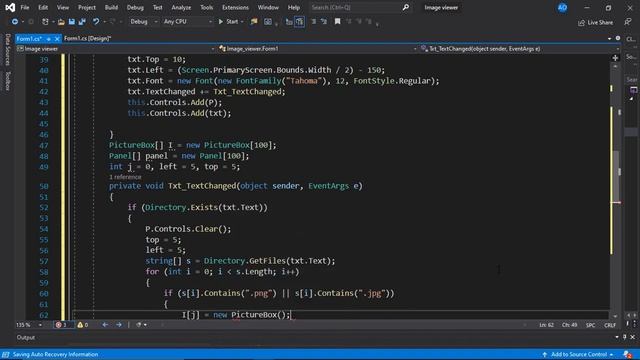Viewport: 640px width, 360px height.
Task: Open the Test menu
Action: click(x=158, y=7)
